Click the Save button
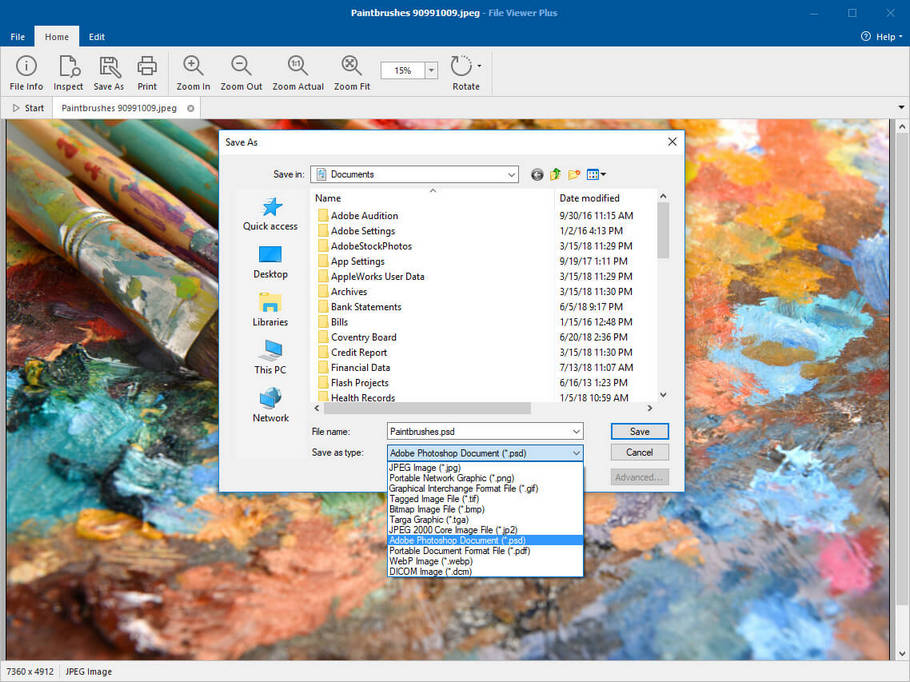The width and height of the screenshot is (910, 682). [639, 431]
